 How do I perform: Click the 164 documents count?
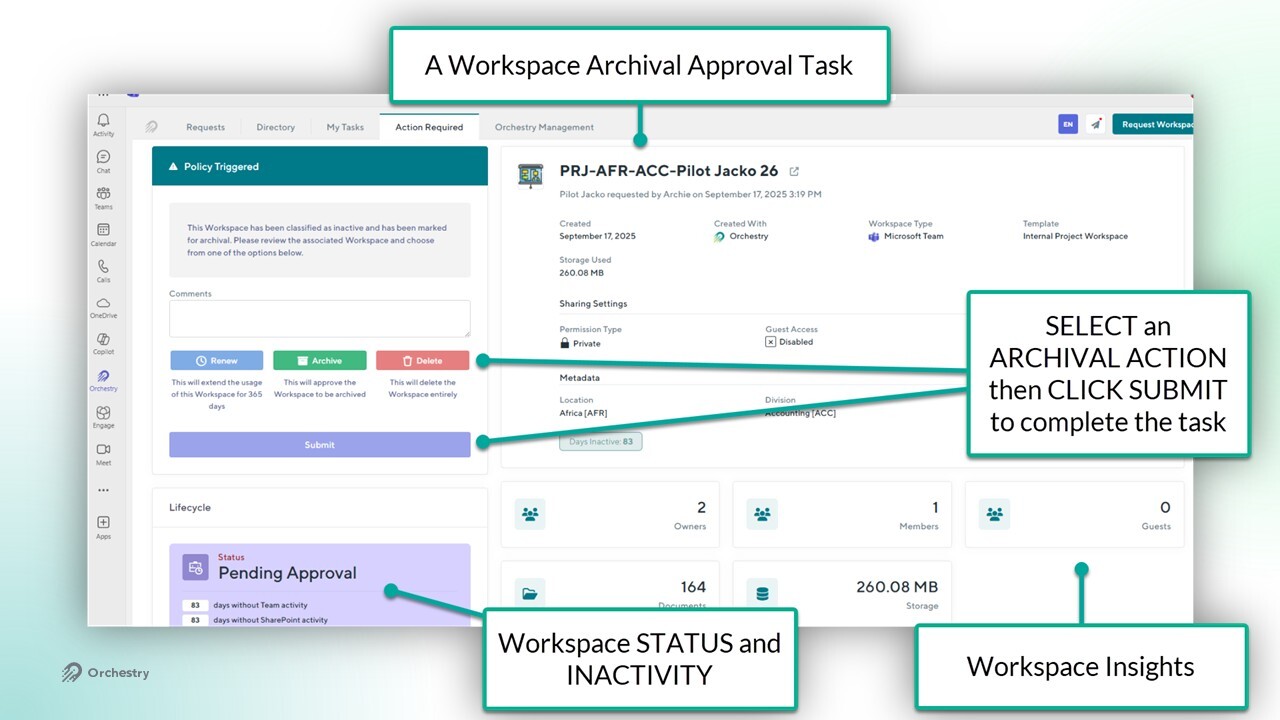[693, 587]
